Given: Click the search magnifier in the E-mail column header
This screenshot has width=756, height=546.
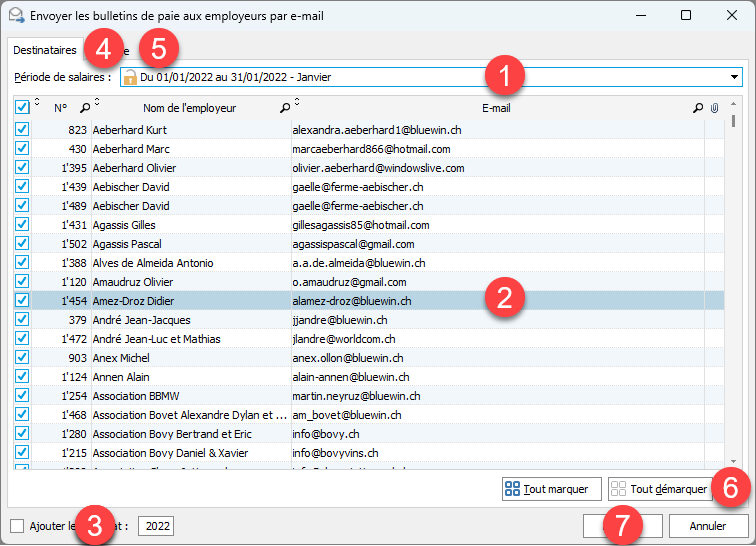Looking at the screenshot, I should (x=698, y=108).
